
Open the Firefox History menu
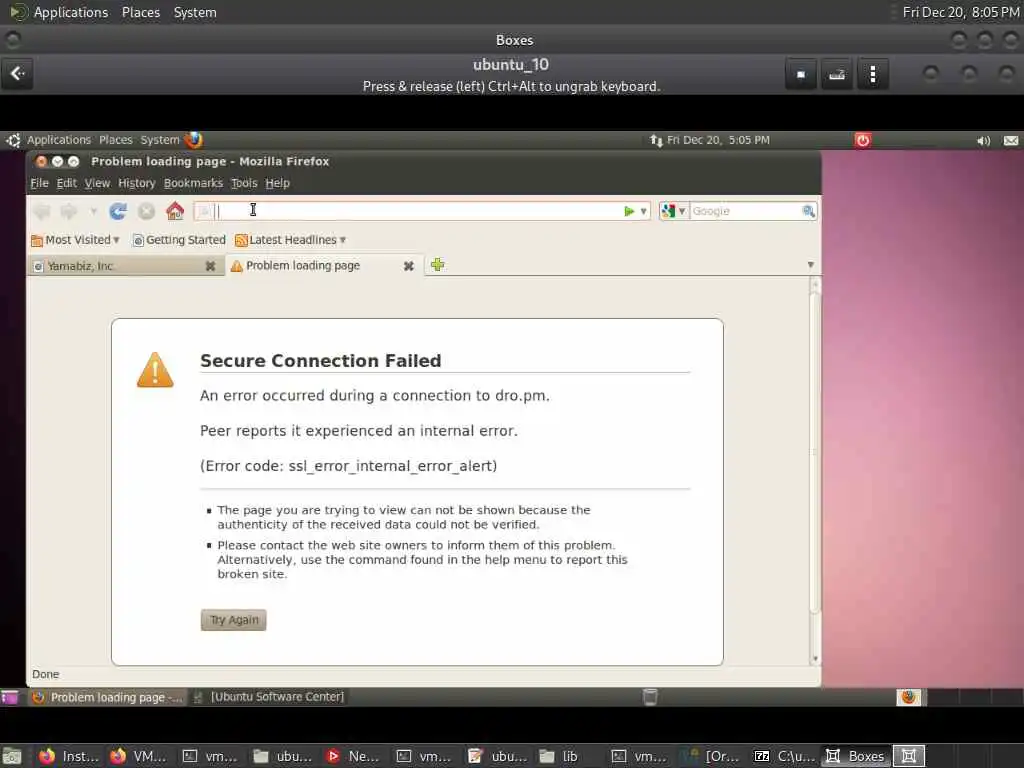point(136,183)
